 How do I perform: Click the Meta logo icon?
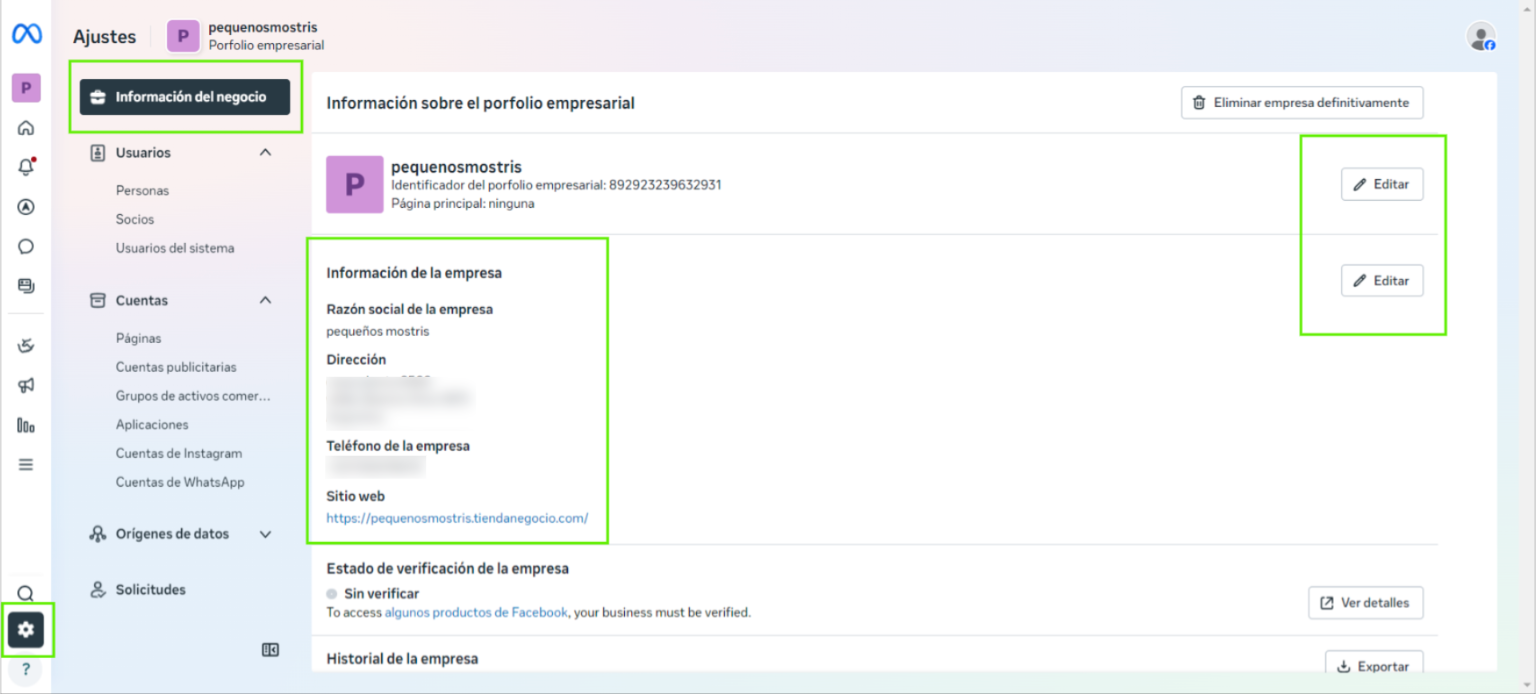coord(26,34)
